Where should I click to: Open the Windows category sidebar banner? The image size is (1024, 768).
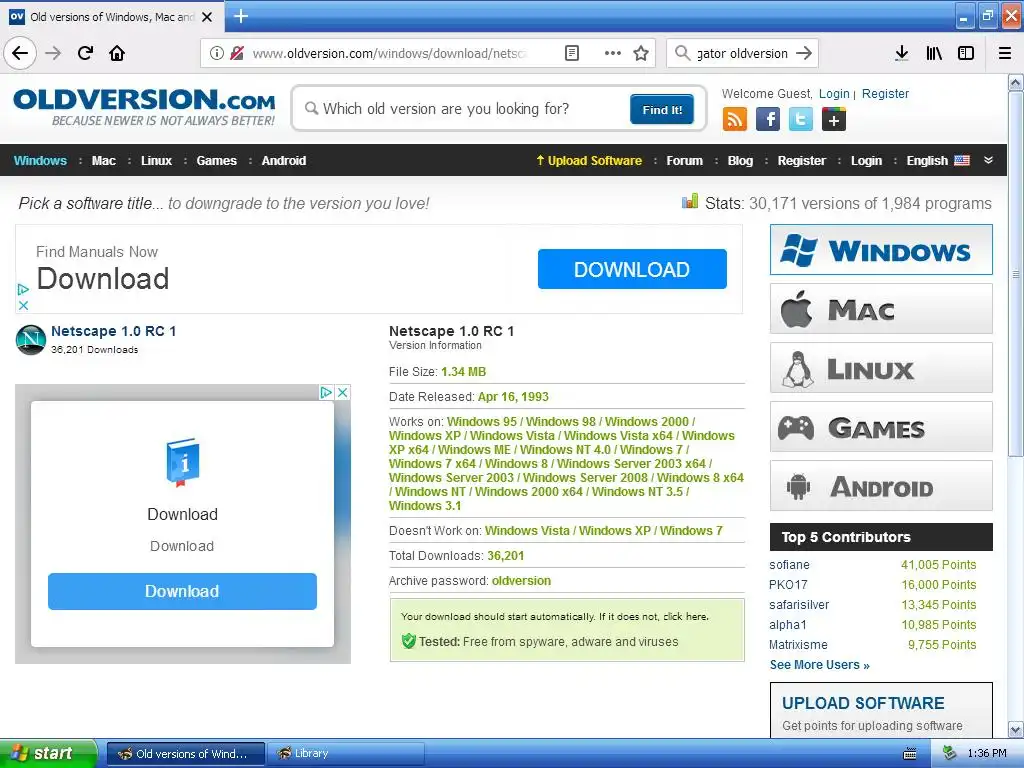(x=881, y=249)
